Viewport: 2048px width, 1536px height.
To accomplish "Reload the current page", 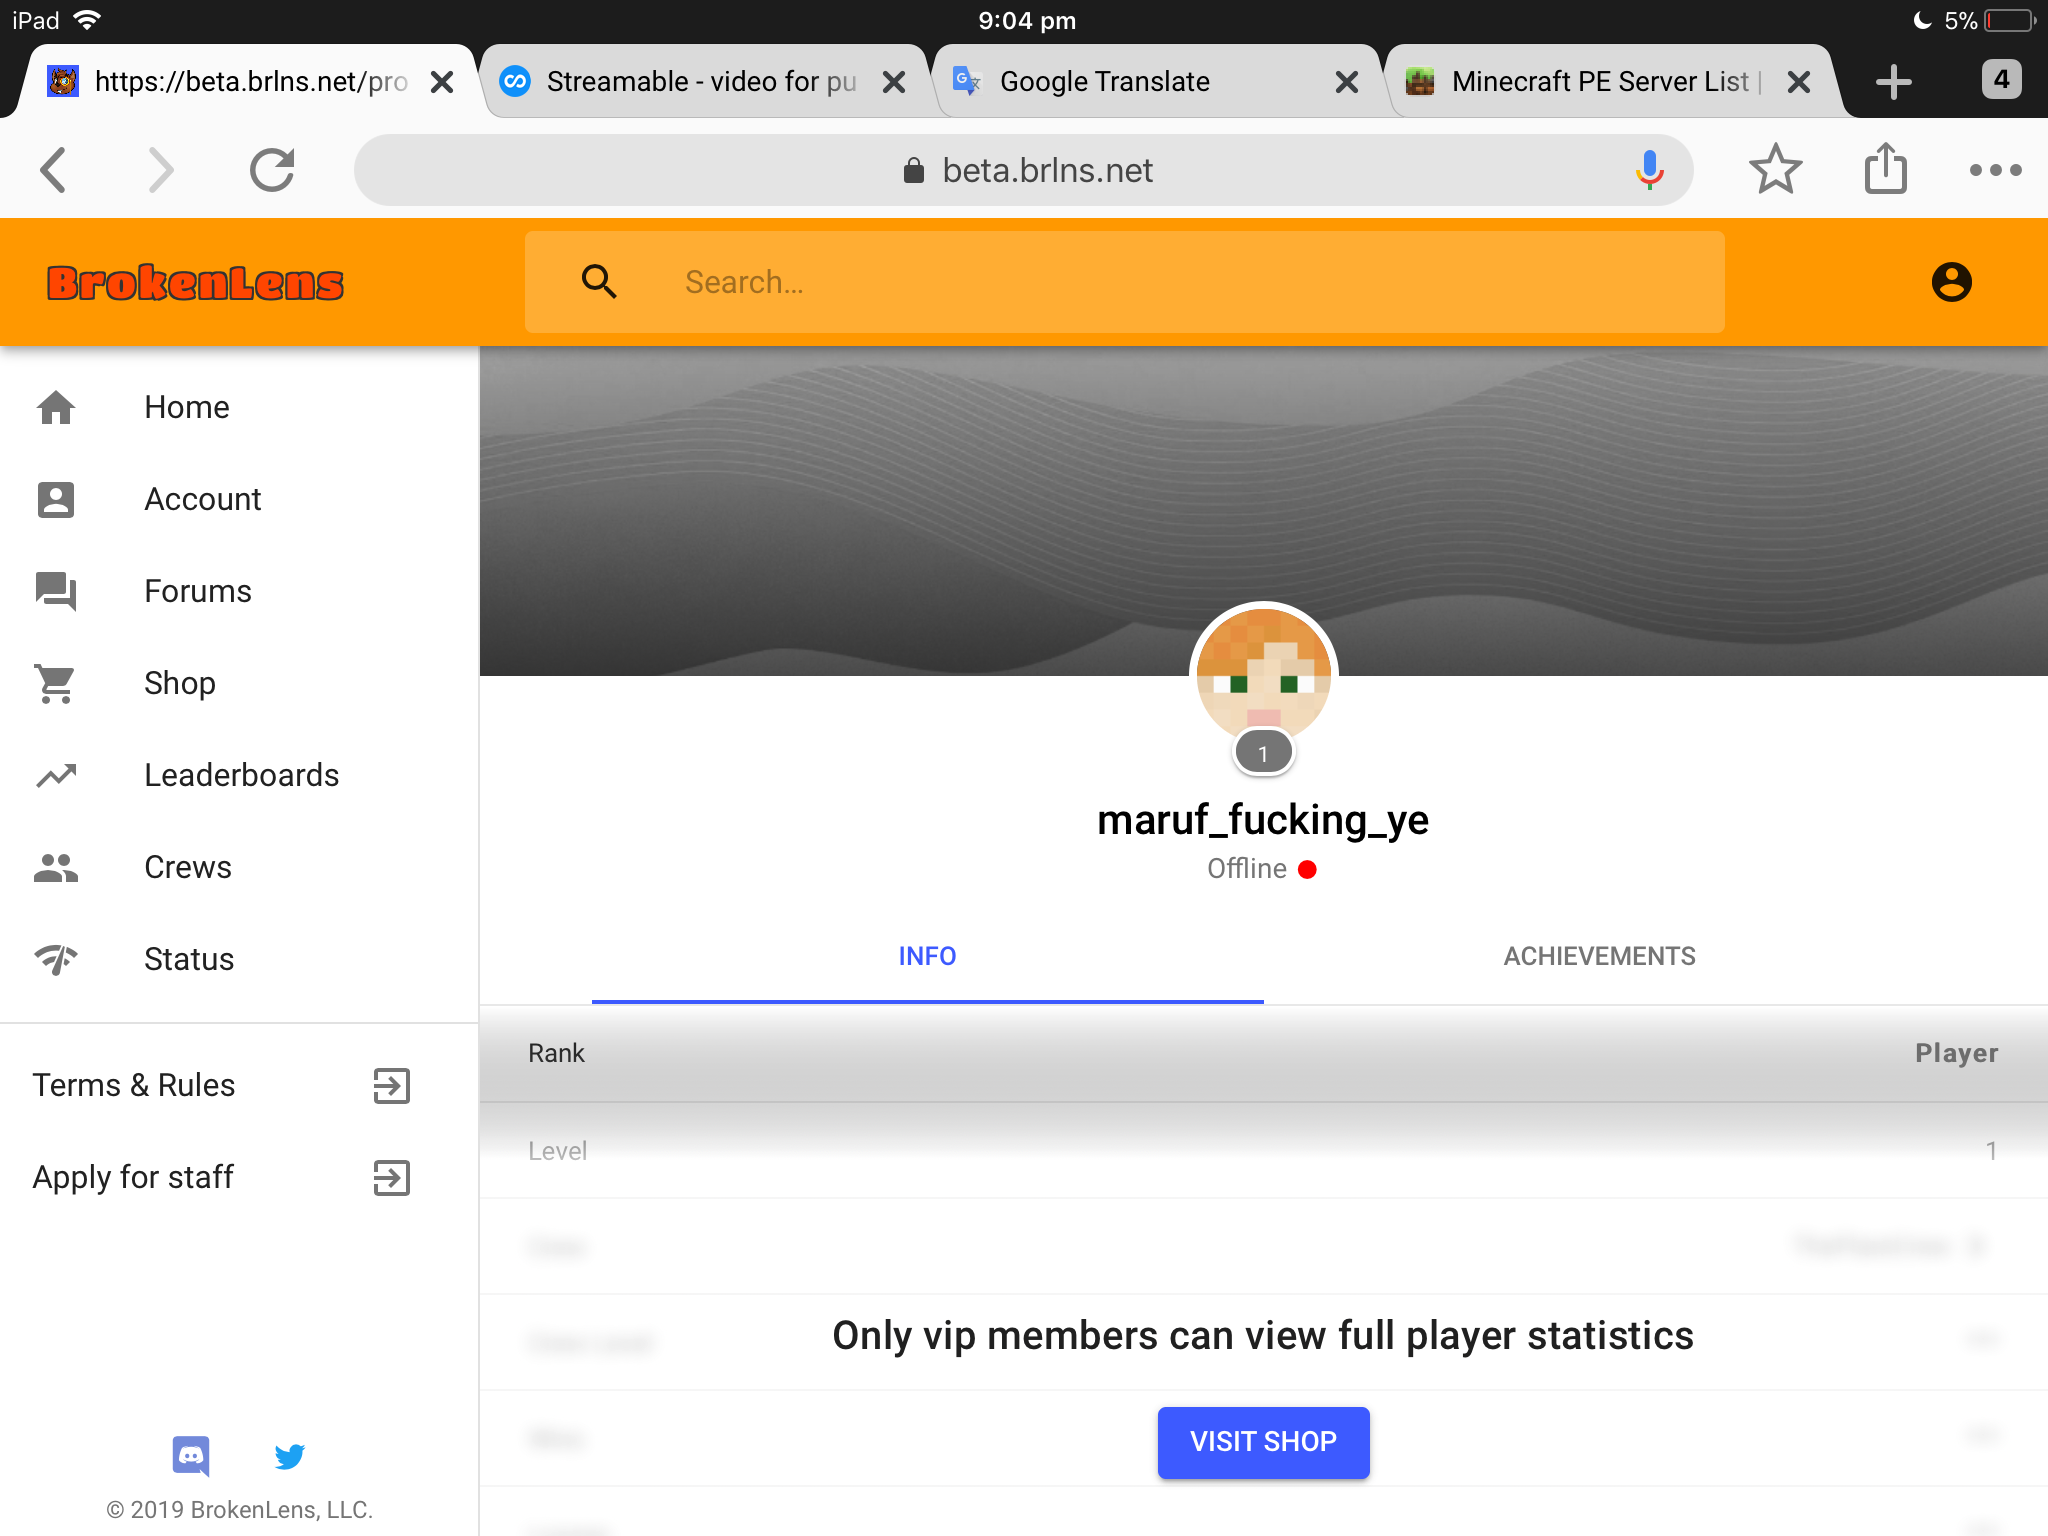I will coord(272,169).
